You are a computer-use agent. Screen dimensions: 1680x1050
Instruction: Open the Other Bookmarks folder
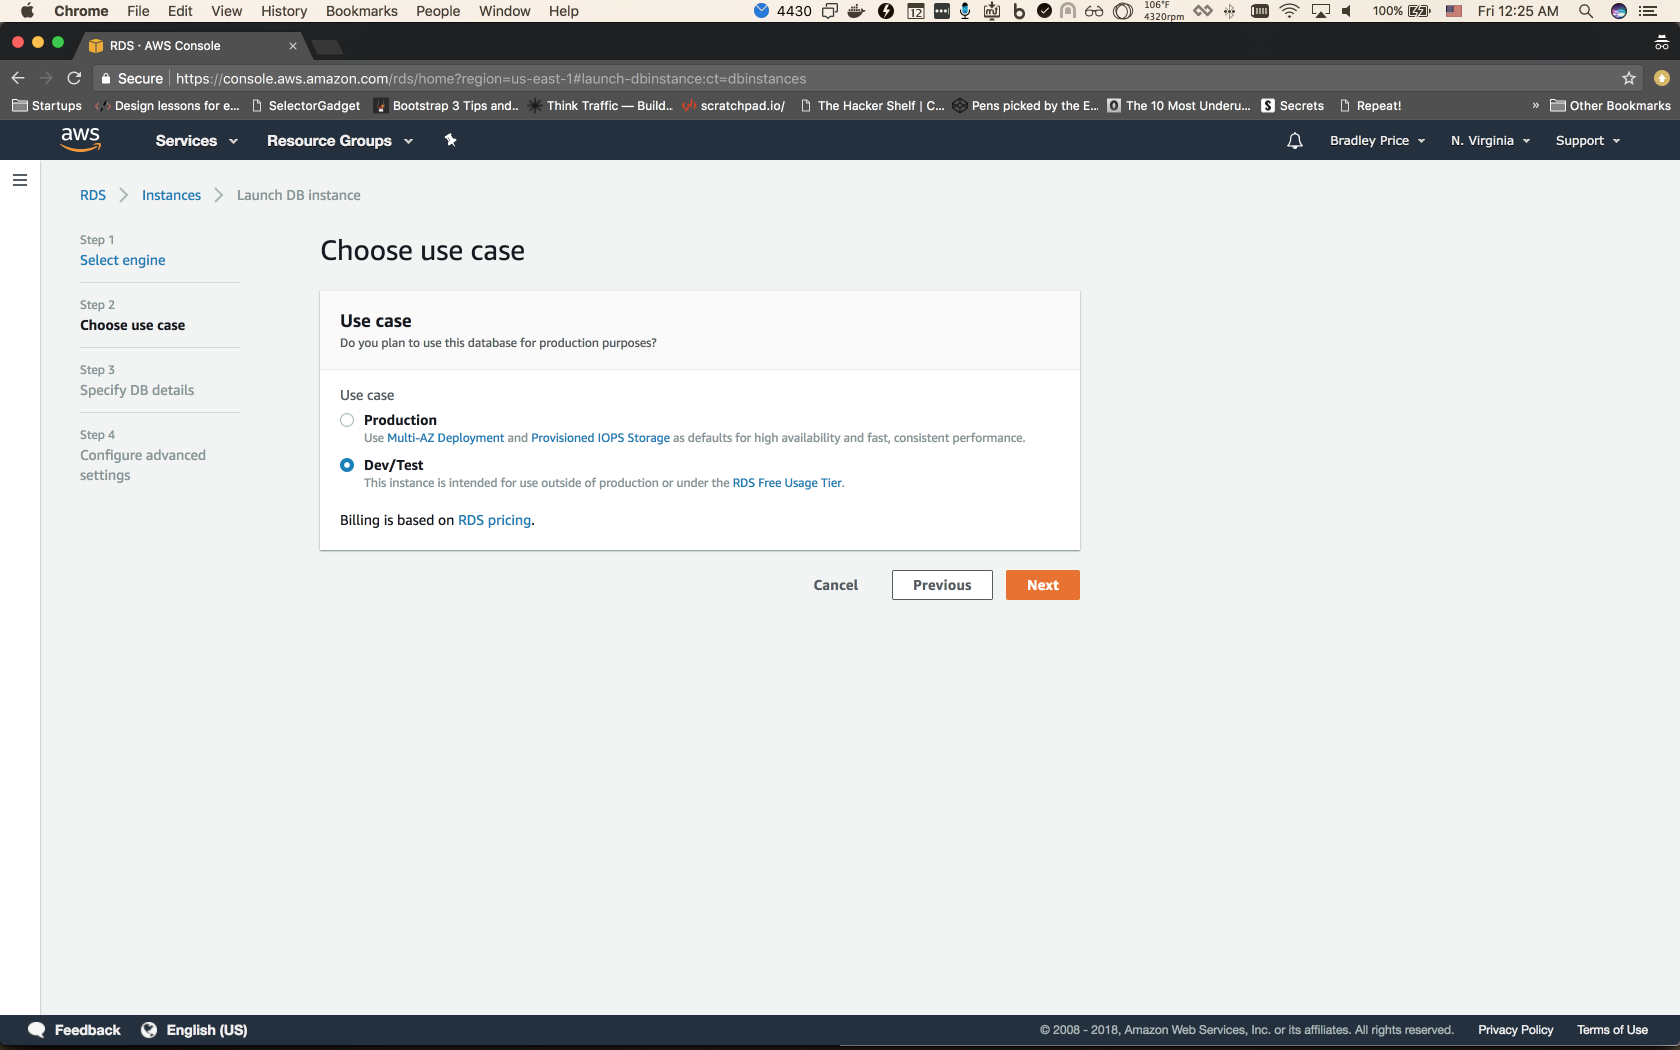(1610, 105)
